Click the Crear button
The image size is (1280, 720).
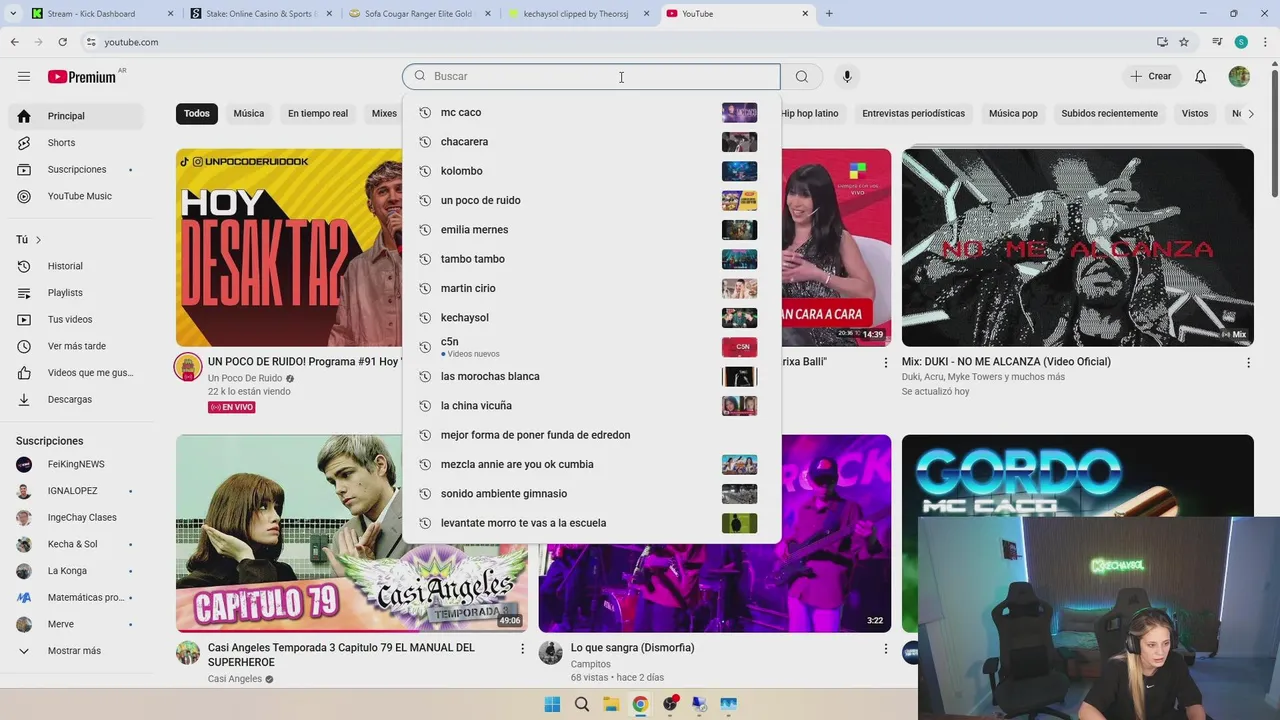(1151, 76)
